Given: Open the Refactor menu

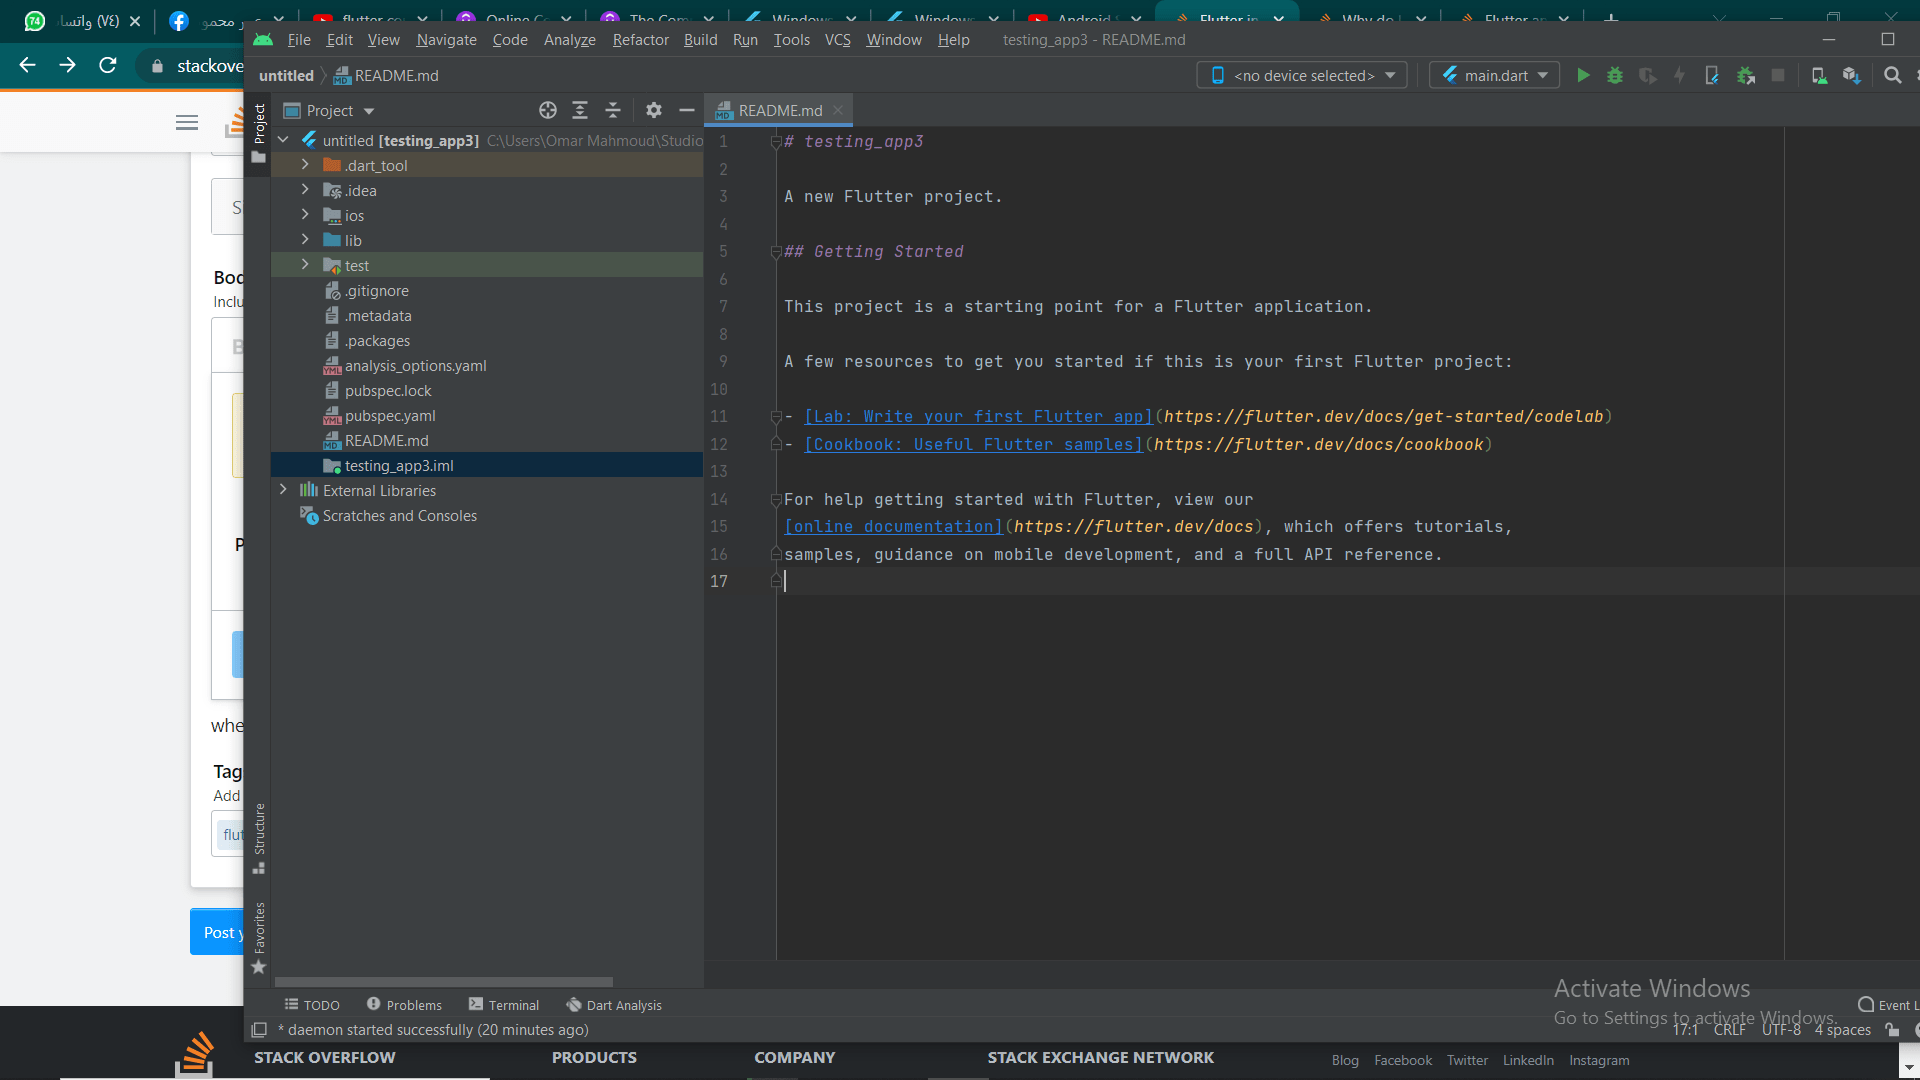Looking at the screenshot, I should (640, 40).
